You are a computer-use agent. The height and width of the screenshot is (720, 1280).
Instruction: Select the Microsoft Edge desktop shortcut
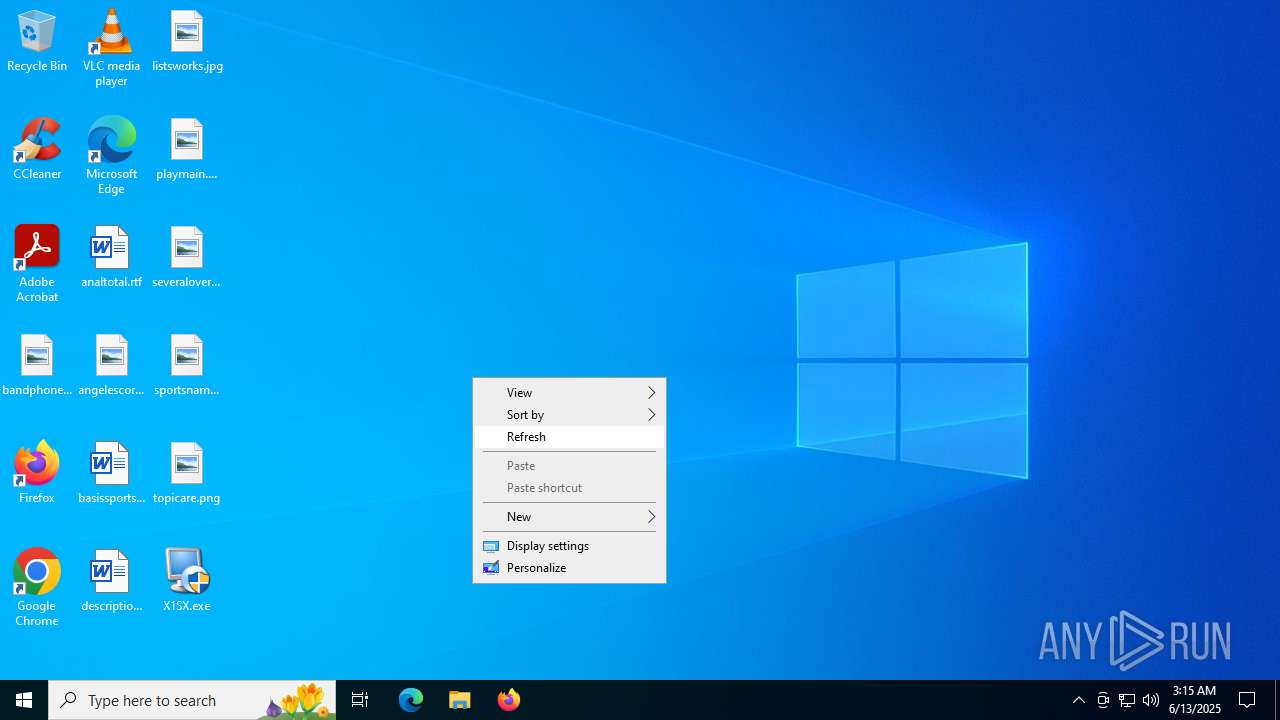111,155
